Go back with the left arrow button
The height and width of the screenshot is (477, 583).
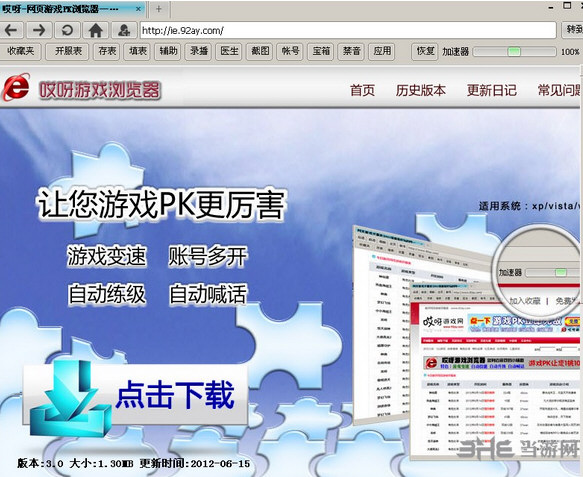pyautogui.click(x=12, y=30)
